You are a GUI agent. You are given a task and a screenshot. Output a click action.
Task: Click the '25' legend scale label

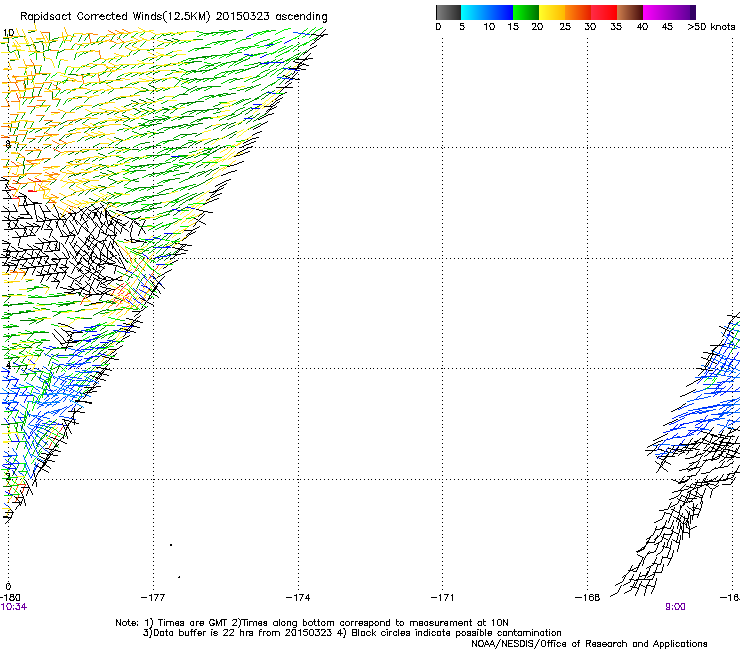coord(565,27)
